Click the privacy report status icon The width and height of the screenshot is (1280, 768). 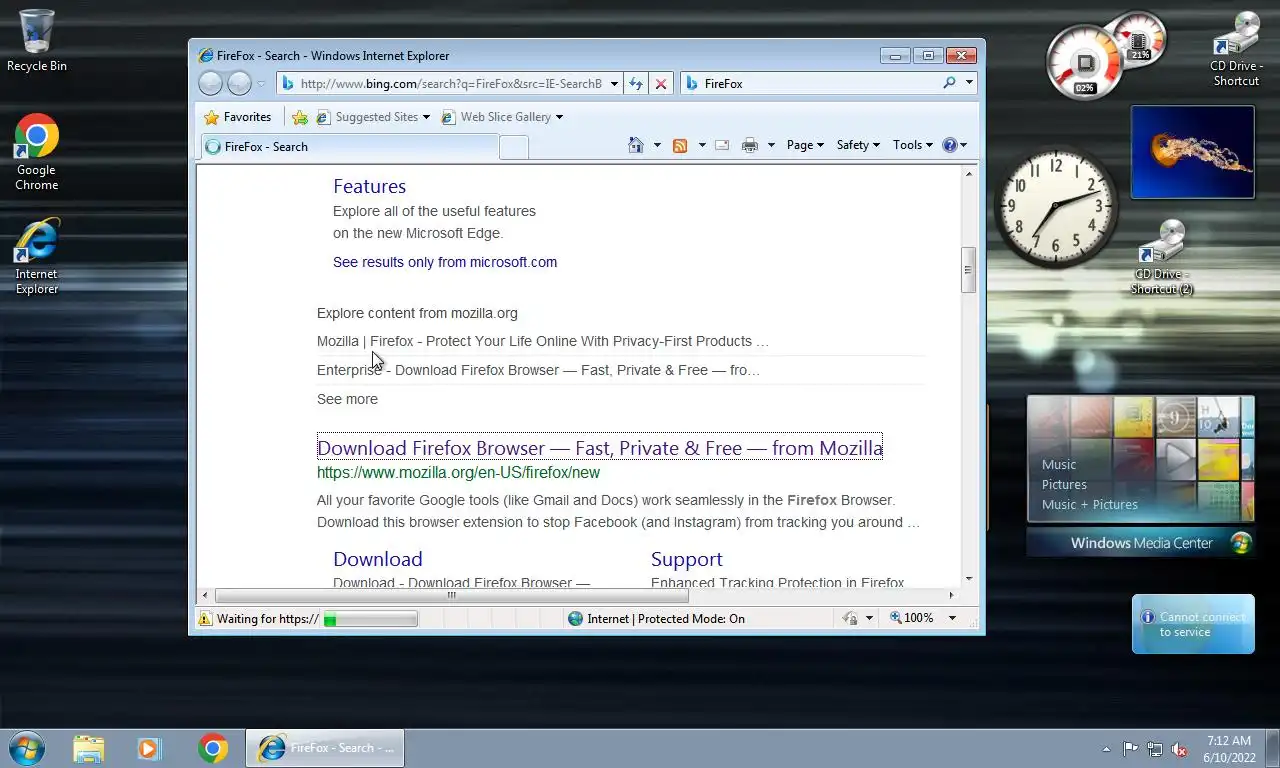[850, 619]
